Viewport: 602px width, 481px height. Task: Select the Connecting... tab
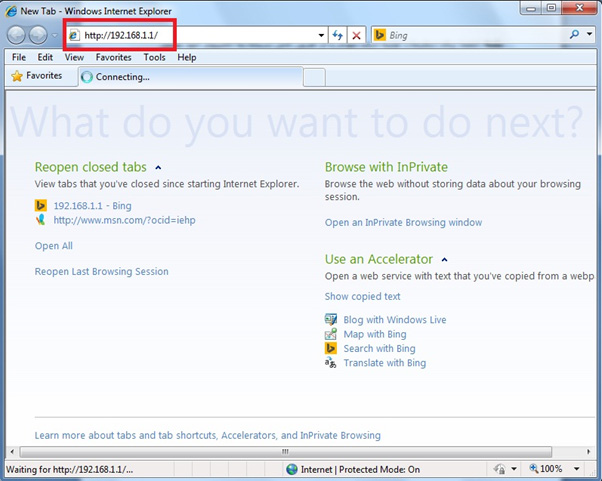point(191,77)
